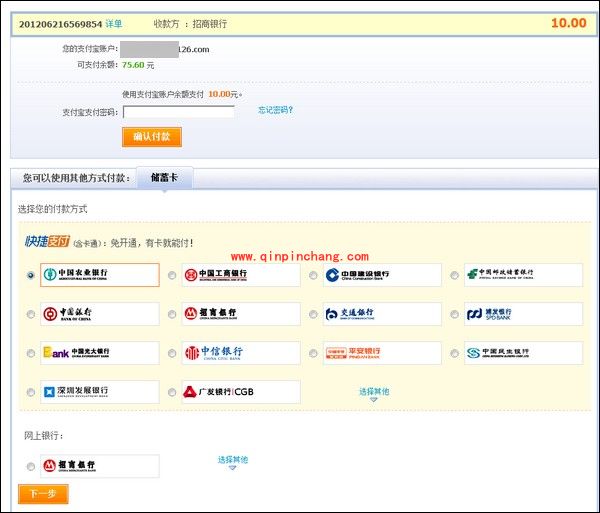This screenshot has width=600, height=513.
Task: Select the 浦发银行 radio button
Action: pos(454,314)
